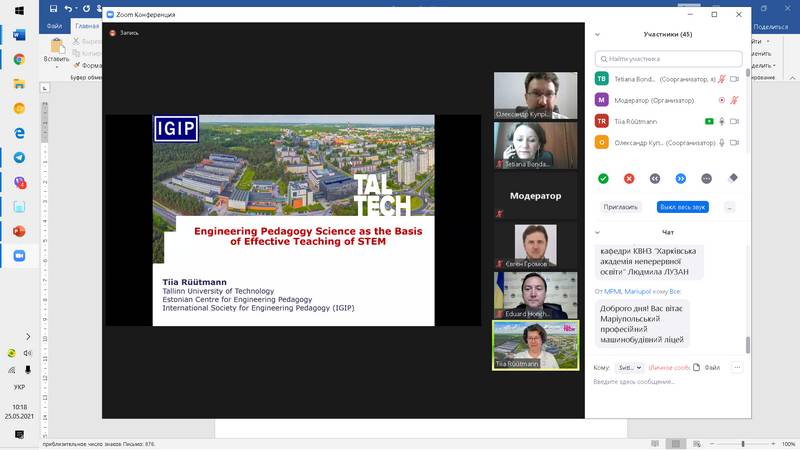
Task: Open Word taskbar icon
Action: coord(19,35)
